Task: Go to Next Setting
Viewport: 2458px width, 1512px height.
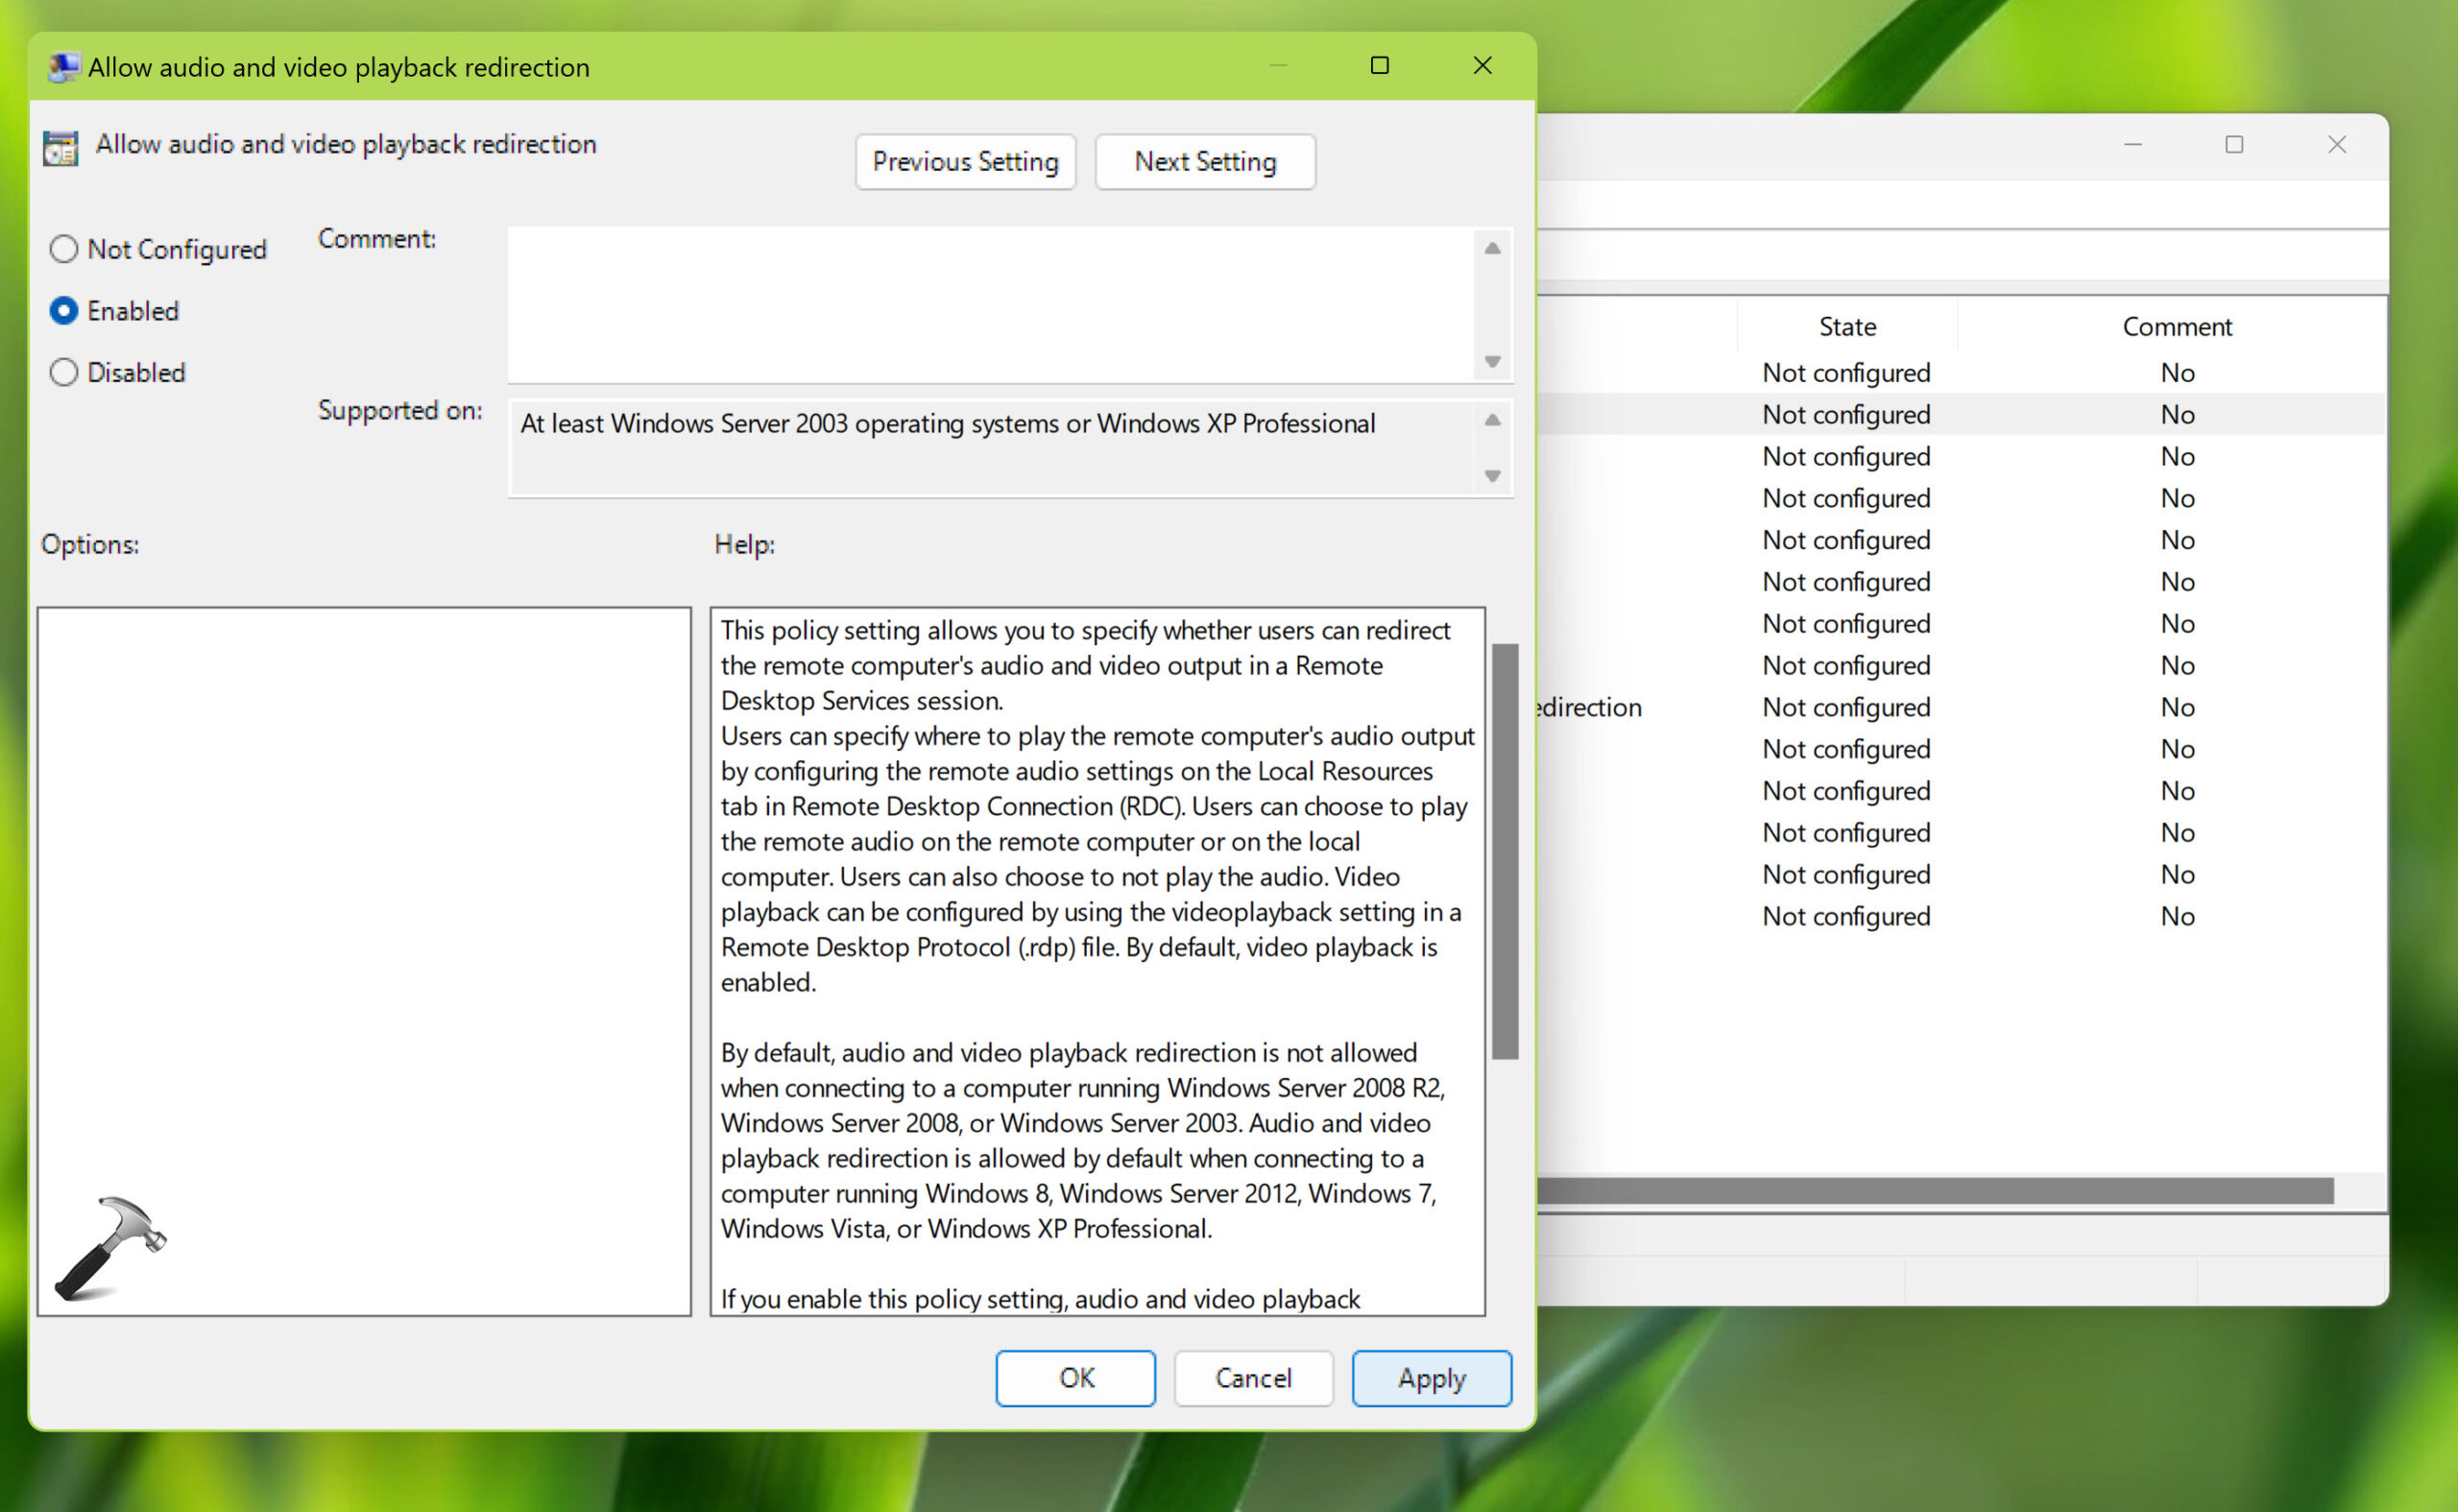Action: [x=1204, y=162]
